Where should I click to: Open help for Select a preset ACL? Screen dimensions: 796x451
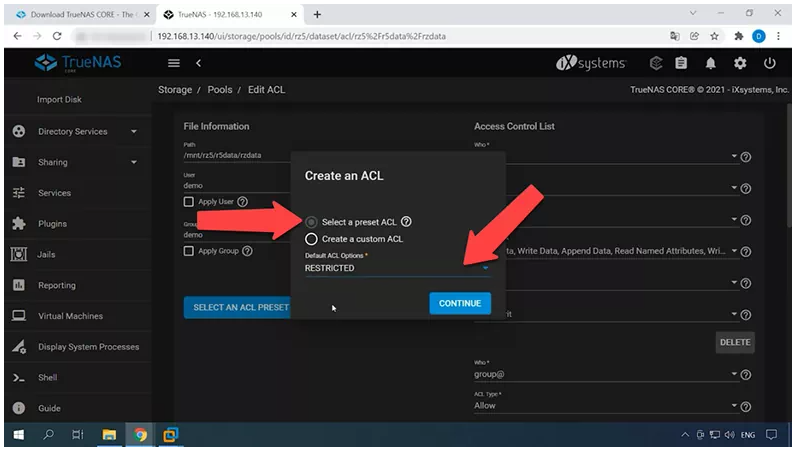click(x=406, y=221)
